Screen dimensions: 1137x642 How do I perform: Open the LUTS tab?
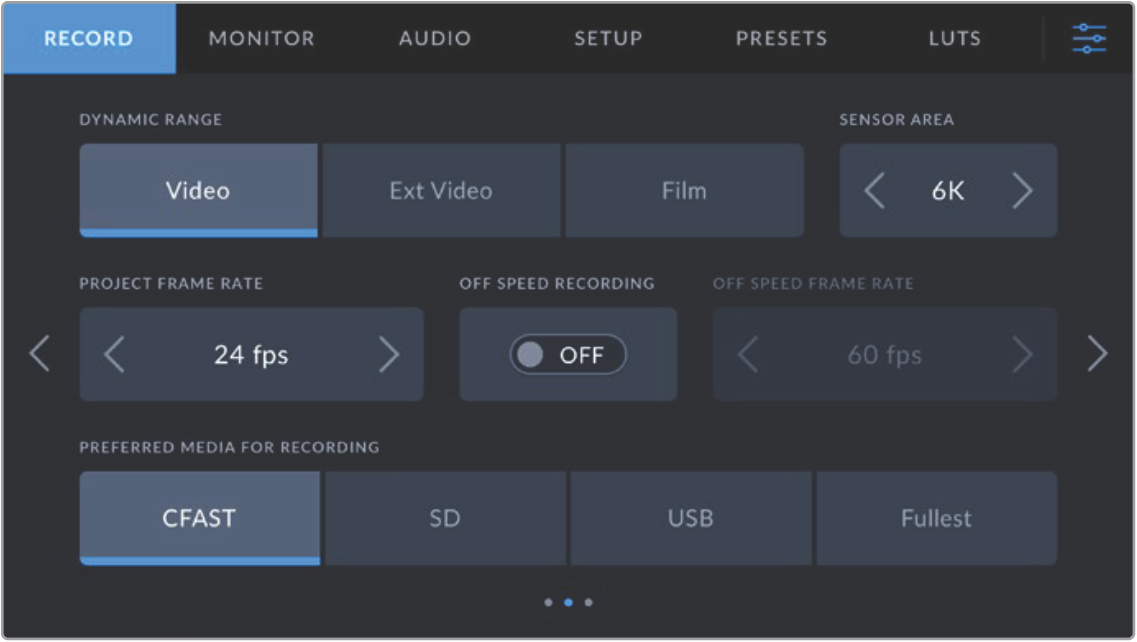[x=954, y=39]
